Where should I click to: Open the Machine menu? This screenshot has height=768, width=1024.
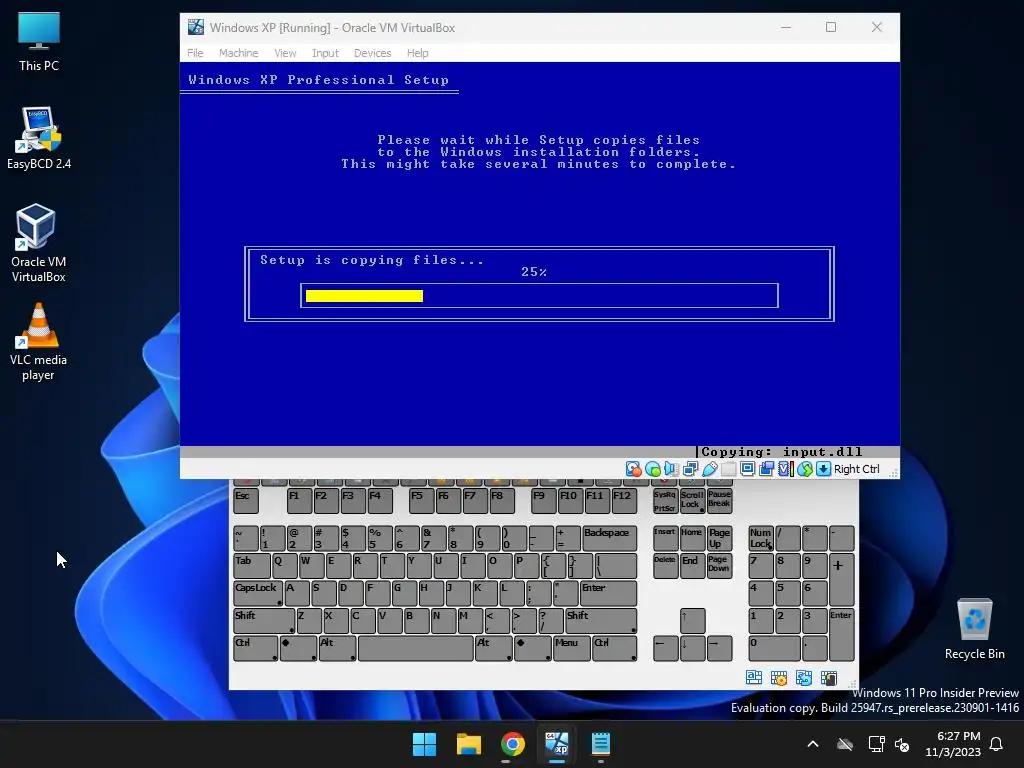pos(238,53)
